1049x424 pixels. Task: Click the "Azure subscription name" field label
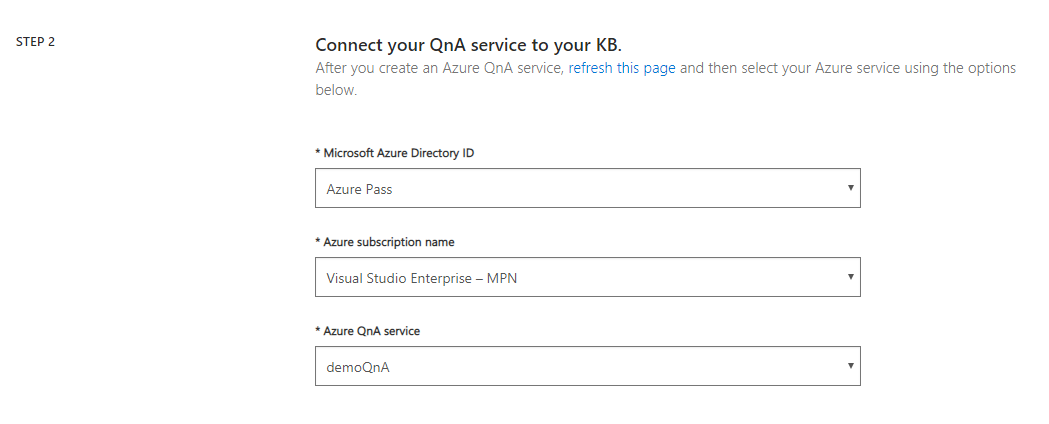tap(389, 242)
